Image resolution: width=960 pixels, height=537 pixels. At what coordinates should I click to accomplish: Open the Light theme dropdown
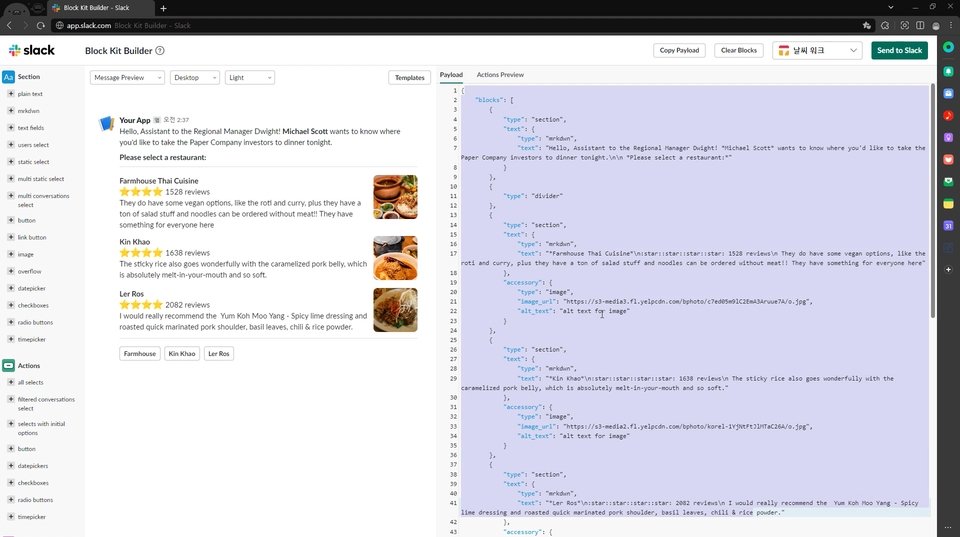(249, 78)
